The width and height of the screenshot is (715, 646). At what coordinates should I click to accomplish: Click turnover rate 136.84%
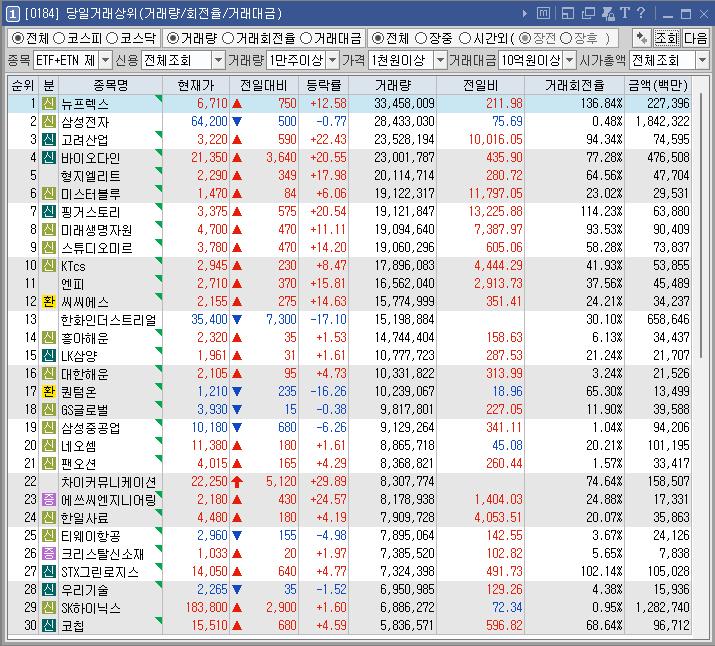pos(601,103)
